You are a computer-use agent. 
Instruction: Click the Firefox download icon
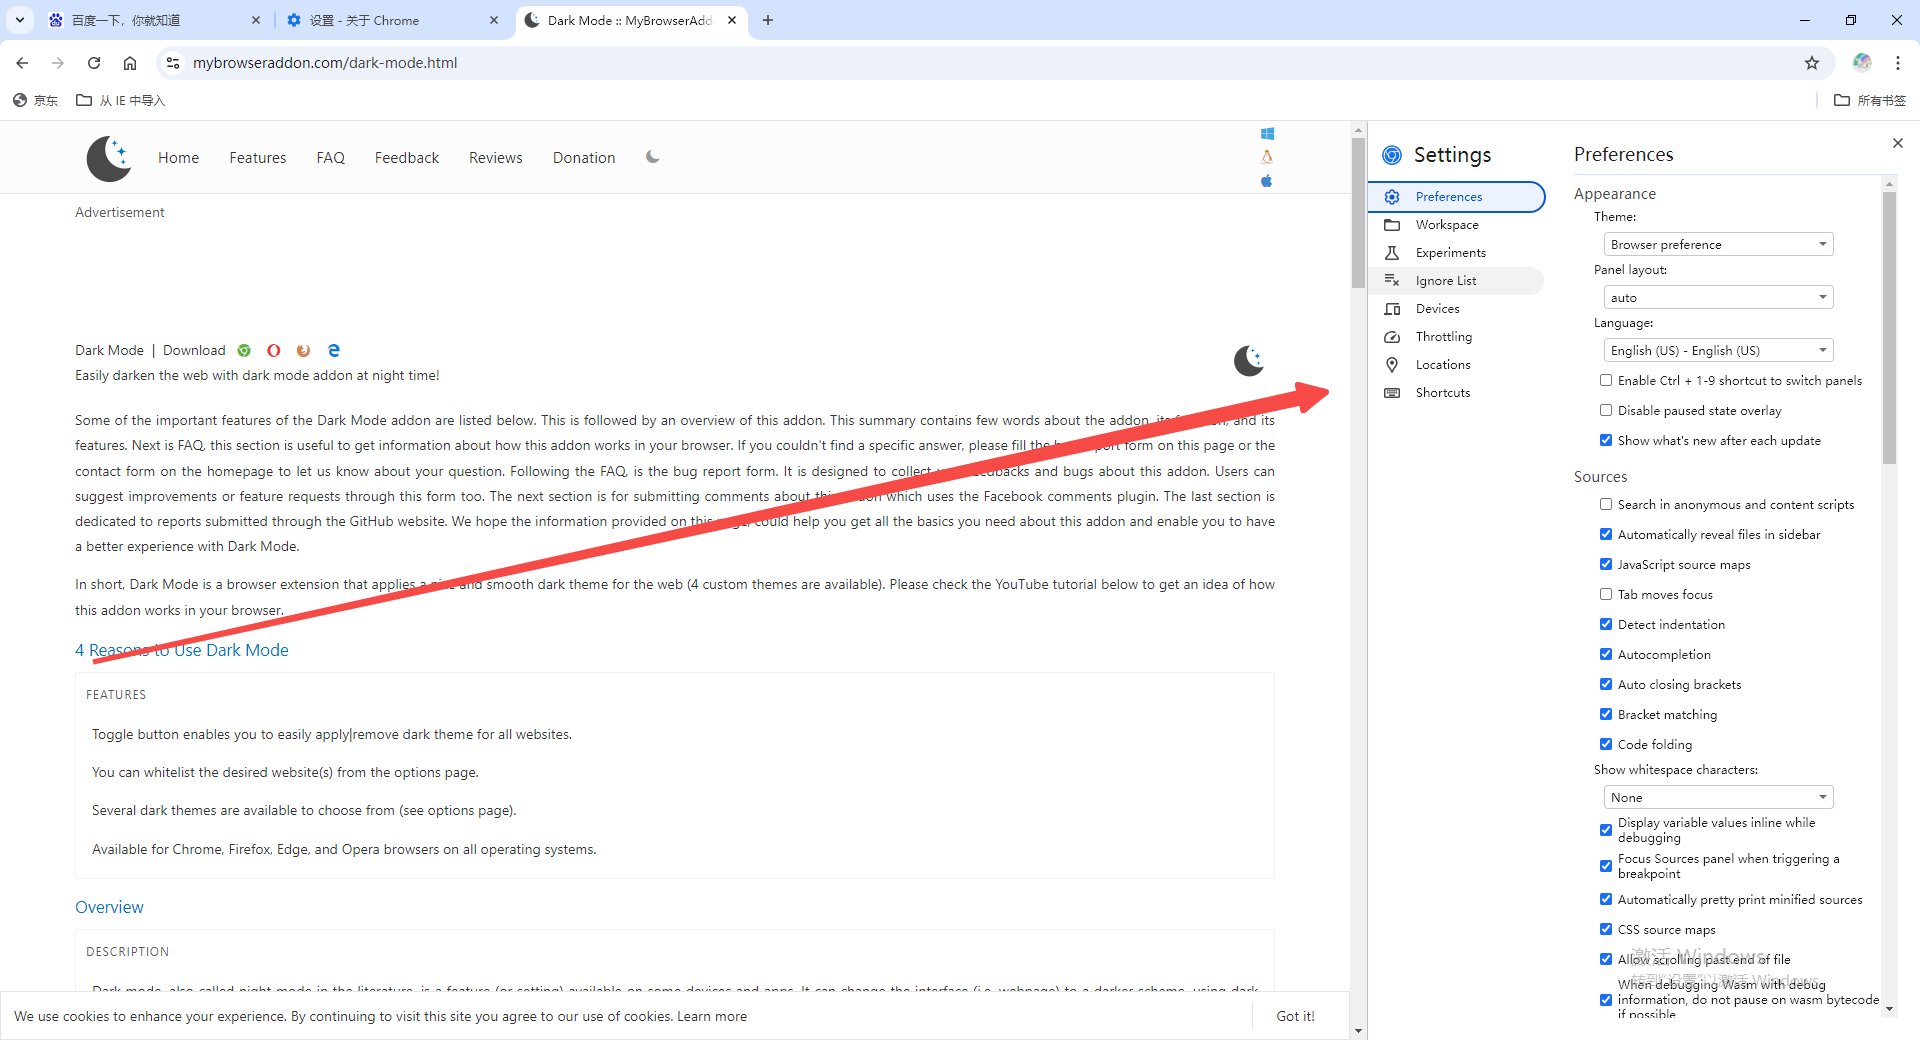(x=304, y=350)
